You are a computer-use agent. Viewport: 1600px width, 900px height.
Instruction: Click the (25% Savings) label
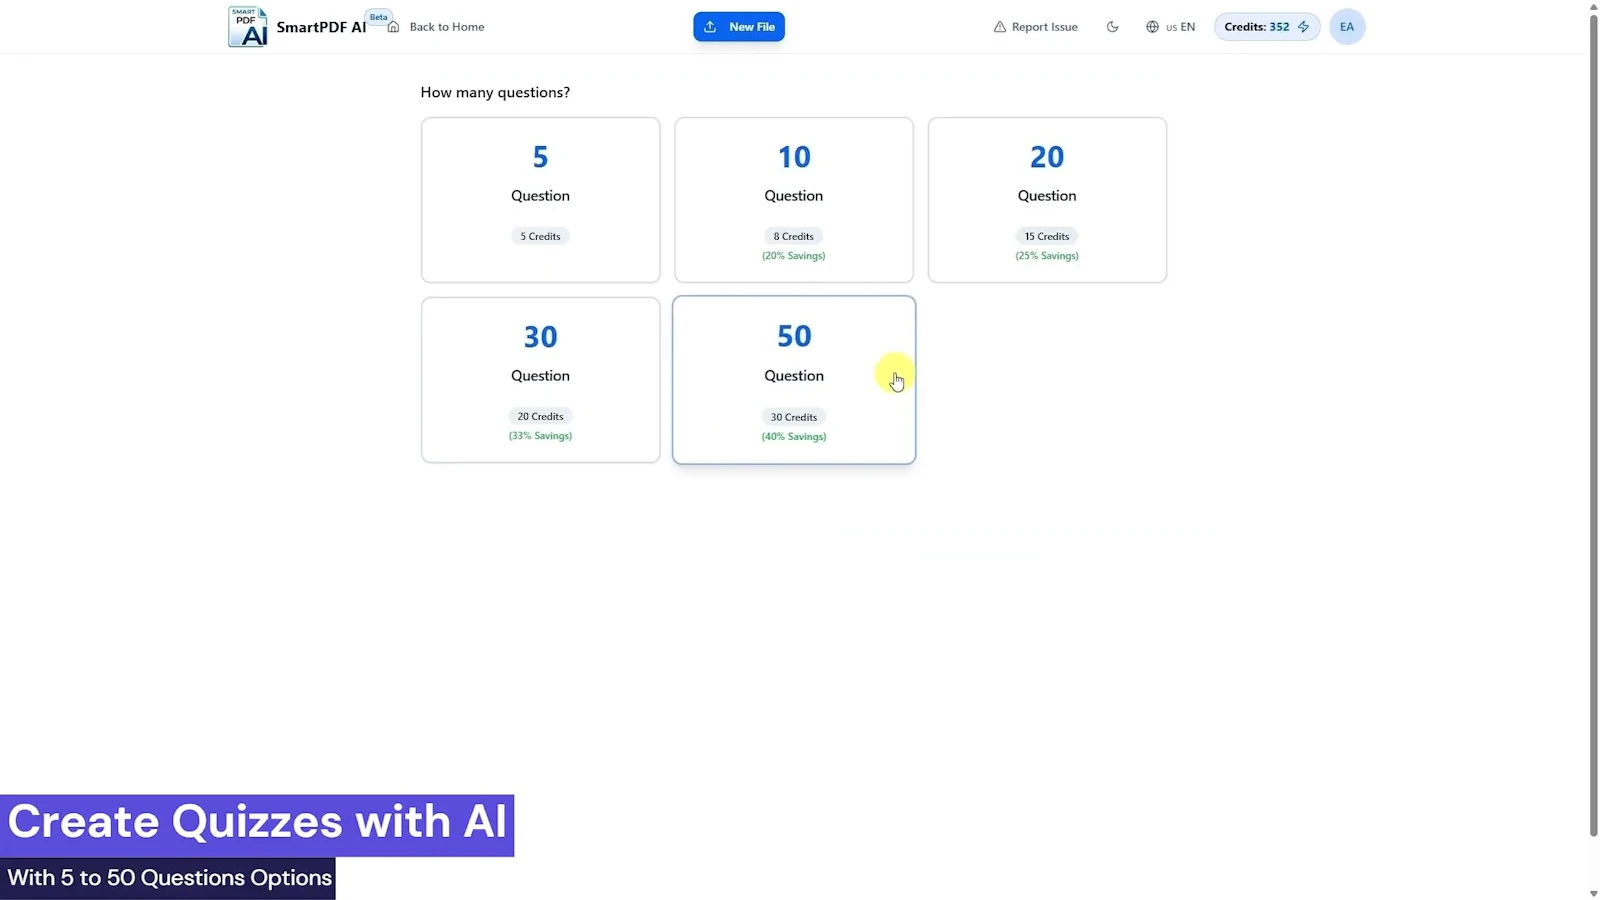[1047, 256]
